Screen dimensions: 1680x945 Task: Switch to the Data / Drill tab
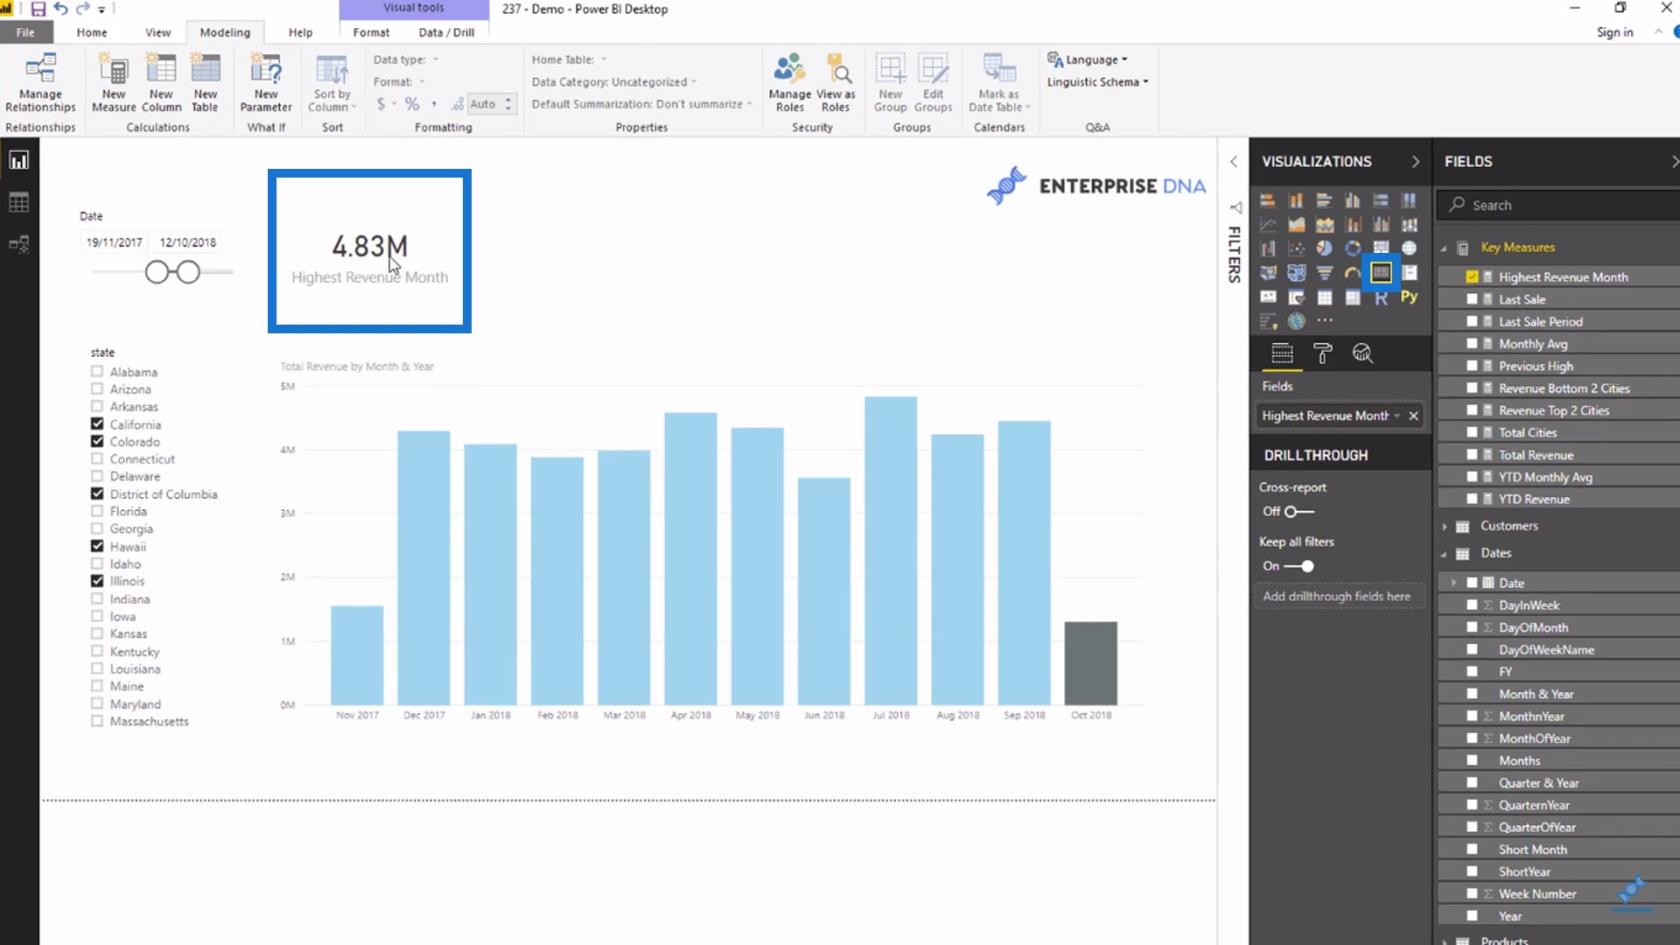(x=446, y=32)
